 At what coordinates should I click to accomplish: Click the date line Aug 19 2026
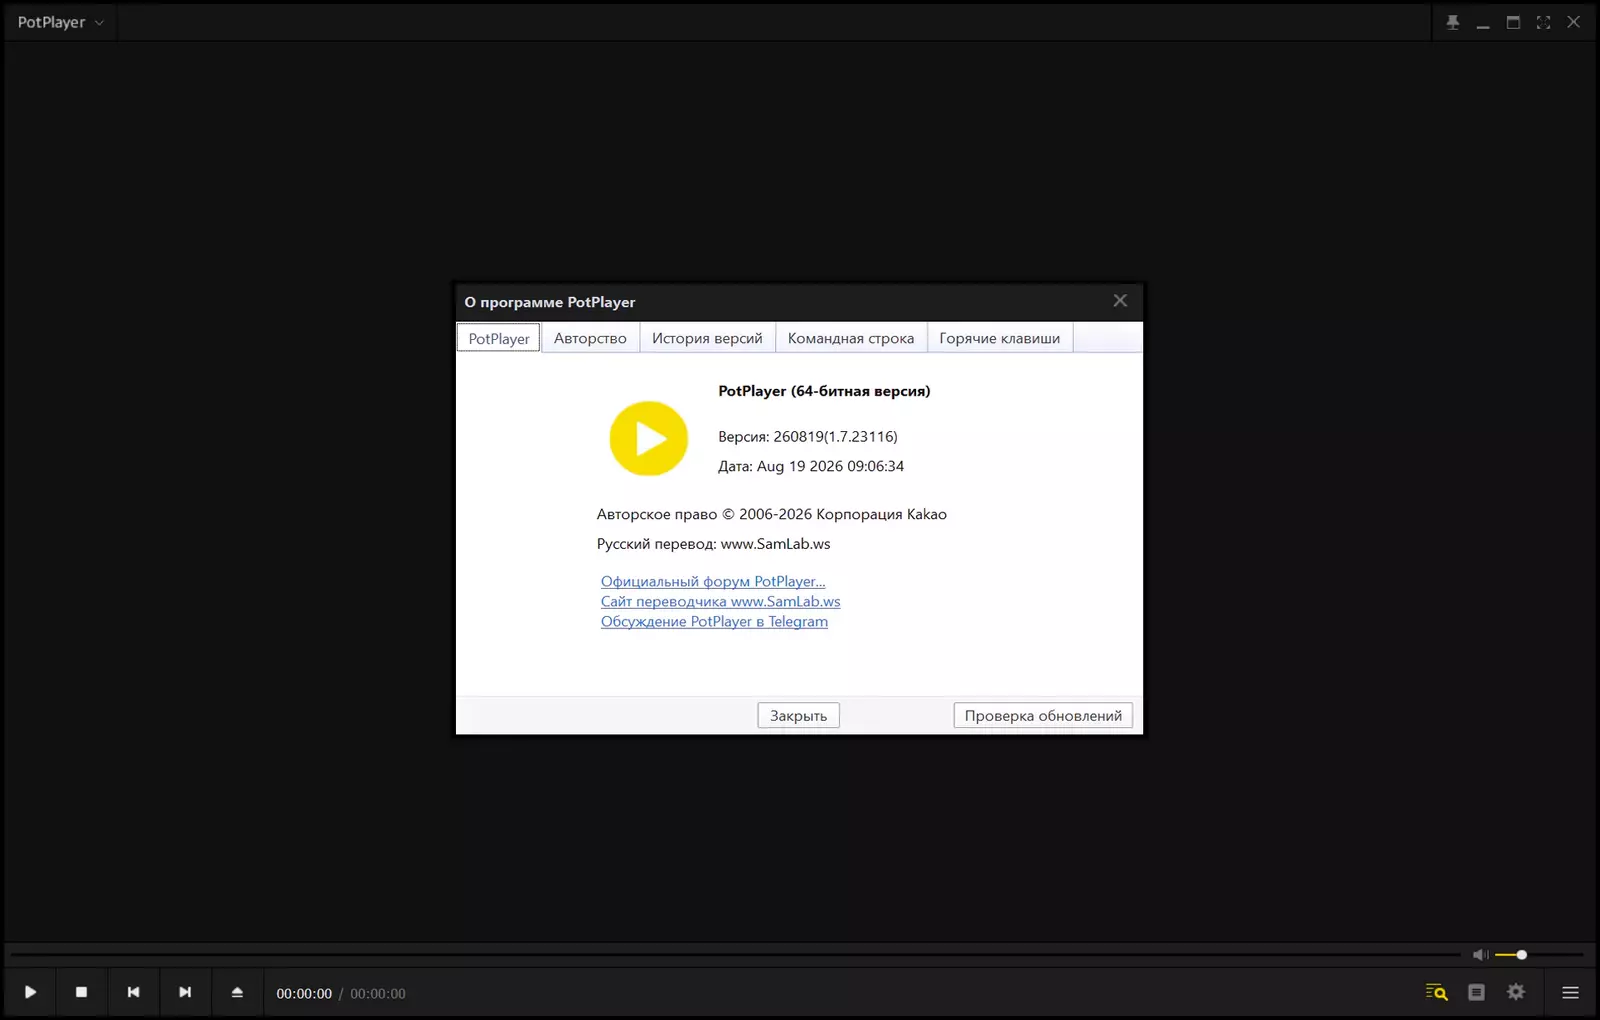point(811,466)
